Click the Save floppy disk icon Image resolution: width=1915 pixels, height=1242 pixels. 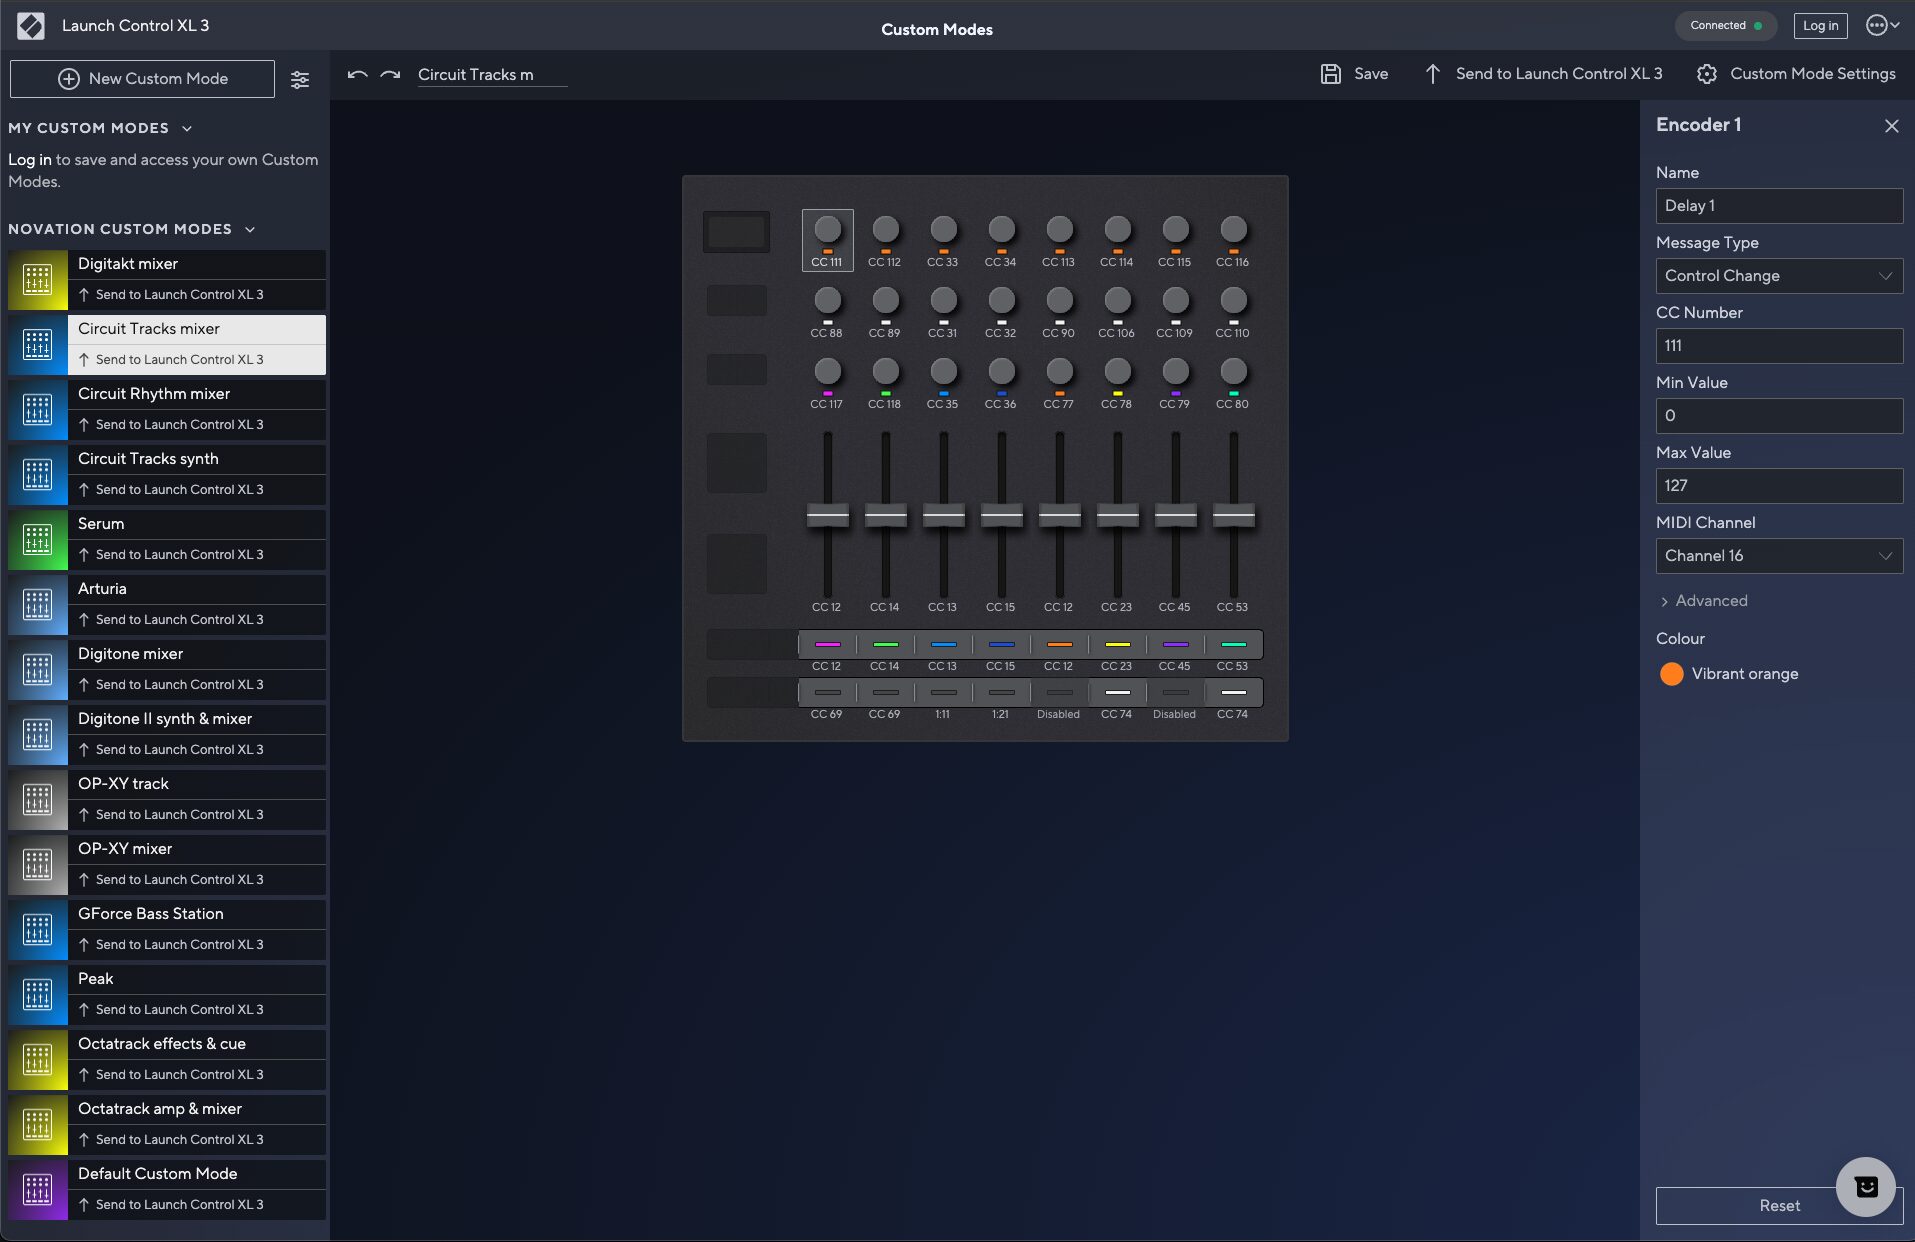click(1331, 74)
